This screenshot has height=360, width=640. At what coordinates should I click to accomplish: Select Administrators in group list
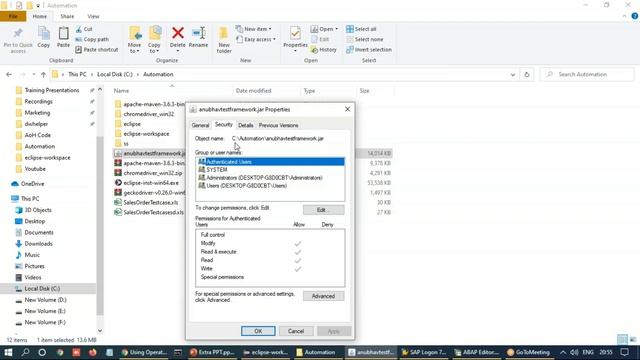coord(271,178)
